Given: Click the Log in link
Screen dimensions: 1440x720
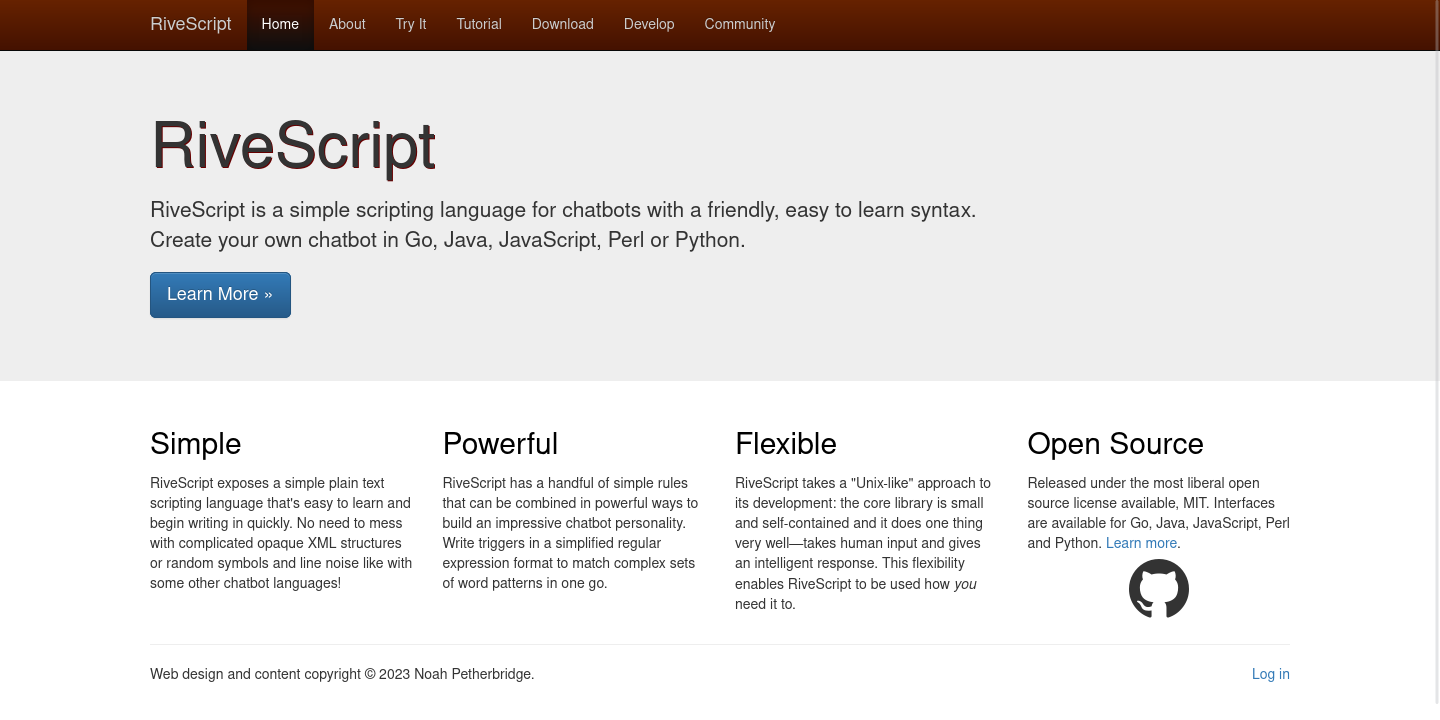Looking at the screenshot, I should [x=1270, y=674].
